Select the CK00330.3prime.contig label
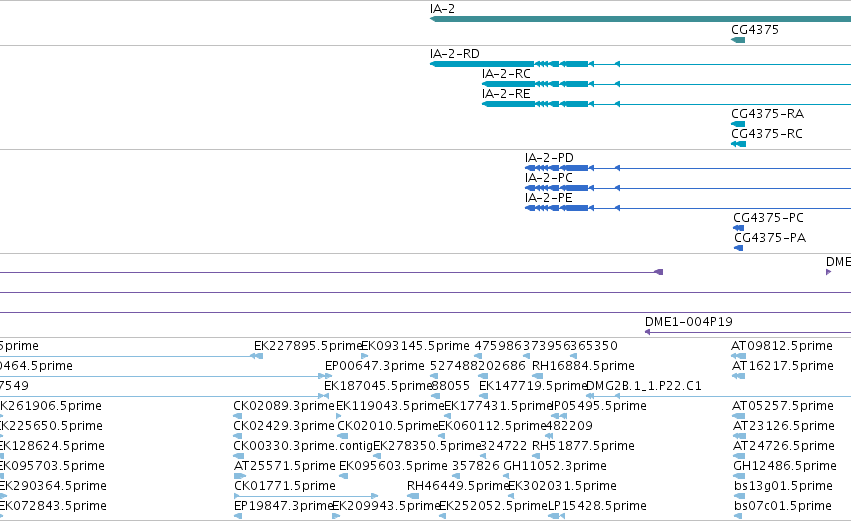 coord(303,446)
